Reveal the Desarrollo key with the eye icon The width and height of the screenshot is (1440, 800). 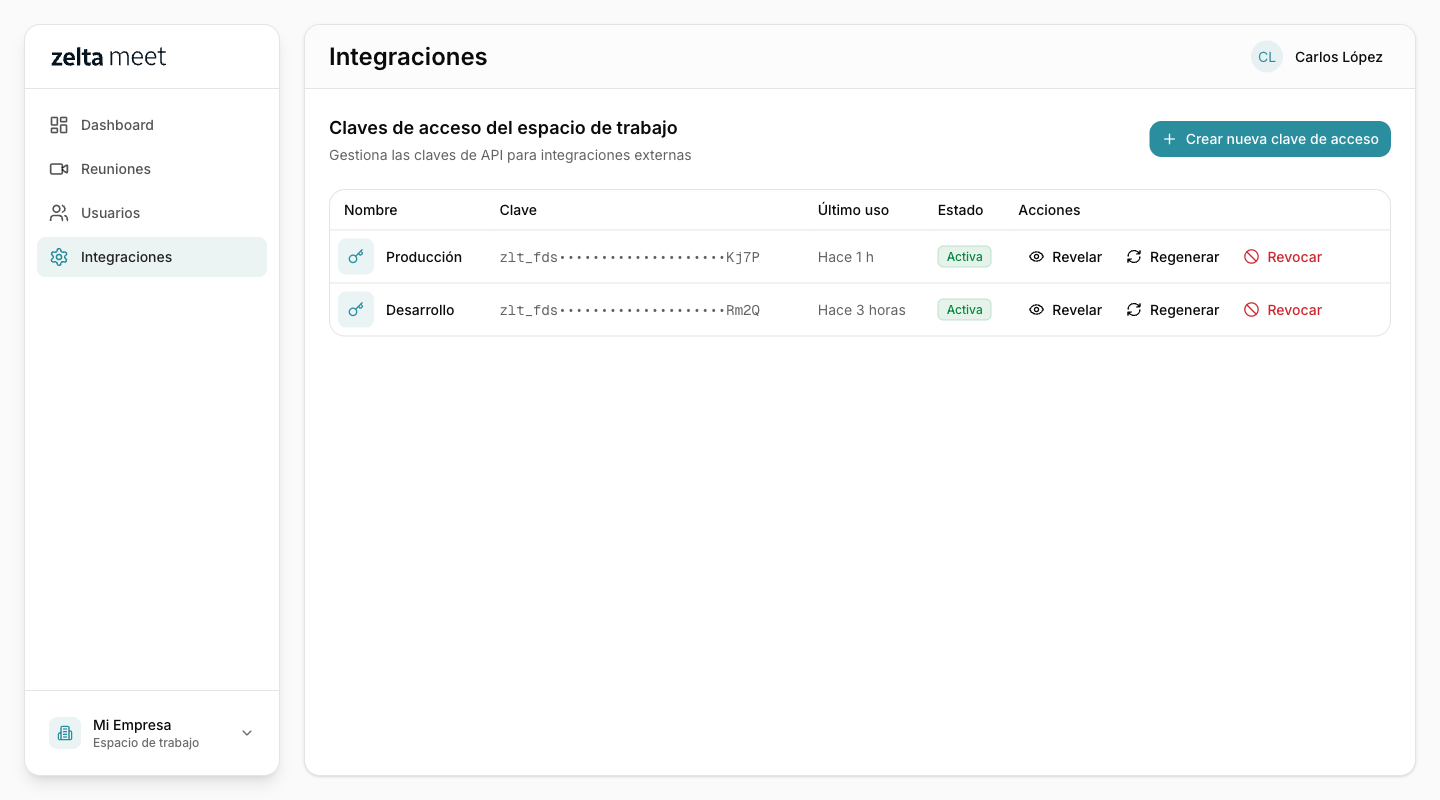(1038, 309)
